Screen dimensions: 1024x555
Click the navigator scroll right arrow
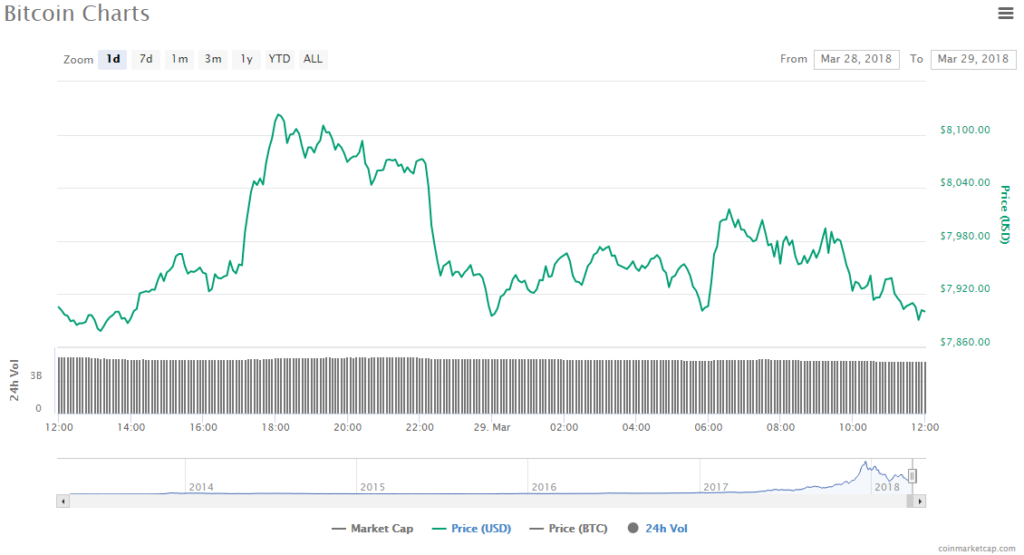click(x=920, y=501)
